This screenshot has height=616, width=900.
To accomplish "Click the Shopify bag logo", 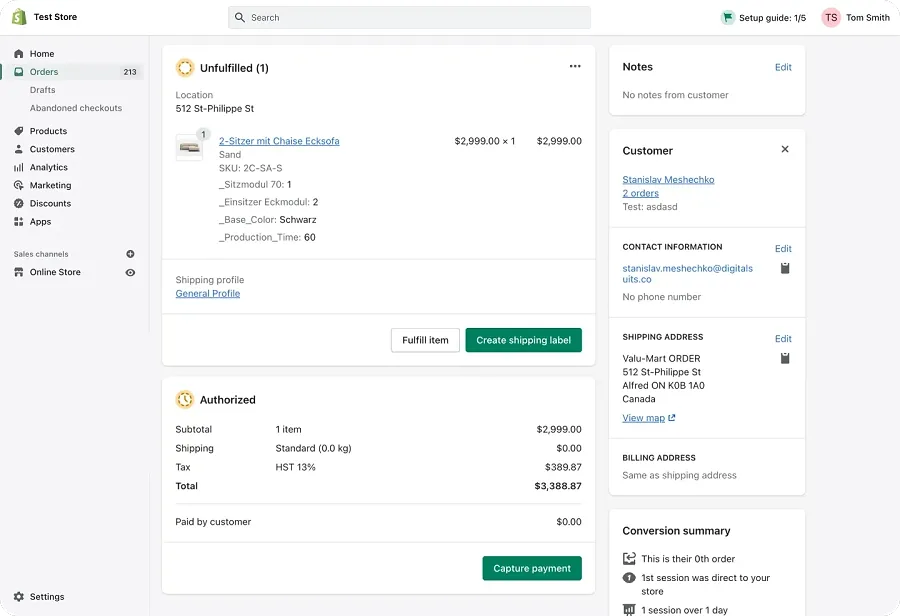I will pyautogui.click(x=19, y=17).
